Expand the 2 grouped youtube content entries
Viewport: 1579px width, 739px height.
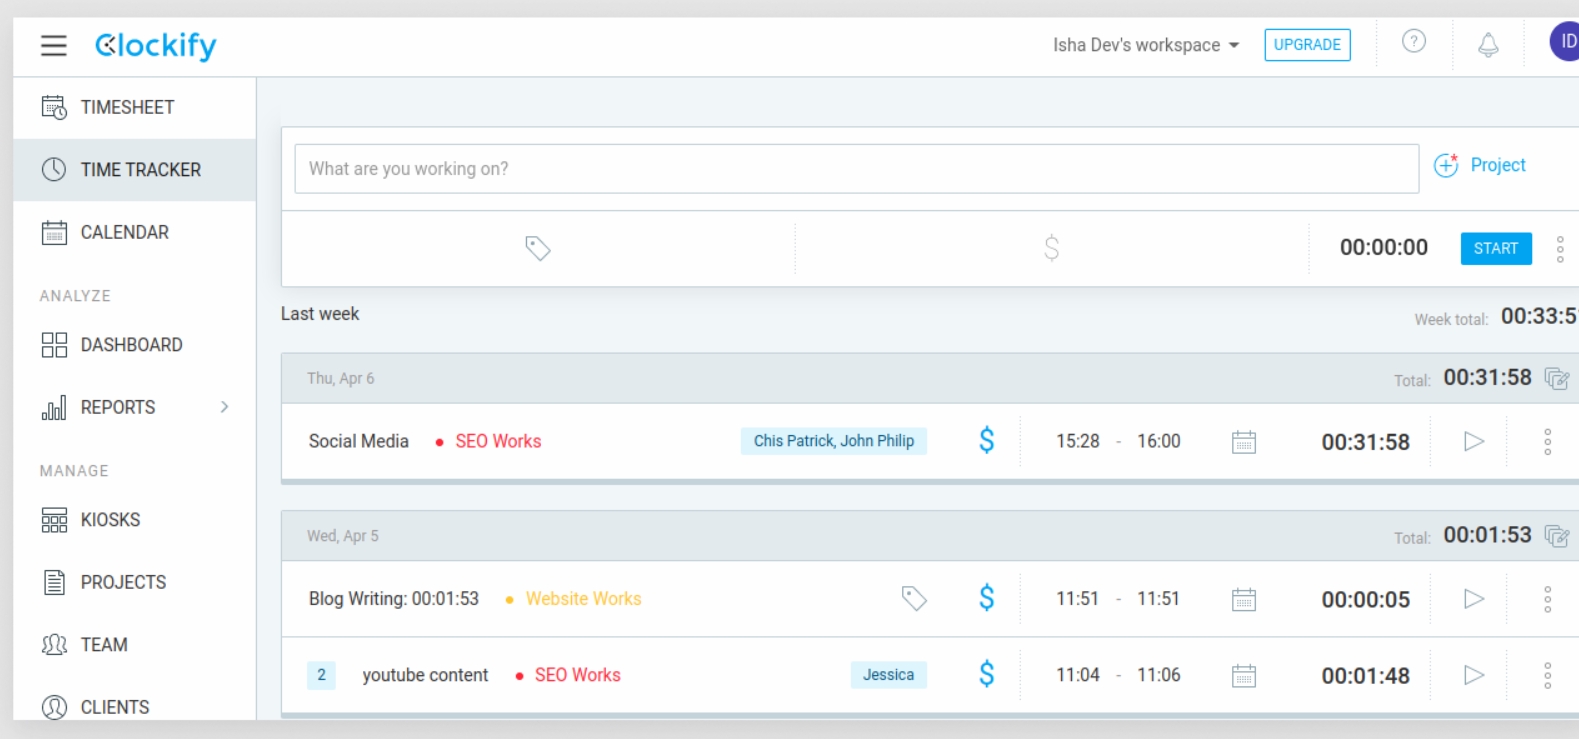pos(321,675)
